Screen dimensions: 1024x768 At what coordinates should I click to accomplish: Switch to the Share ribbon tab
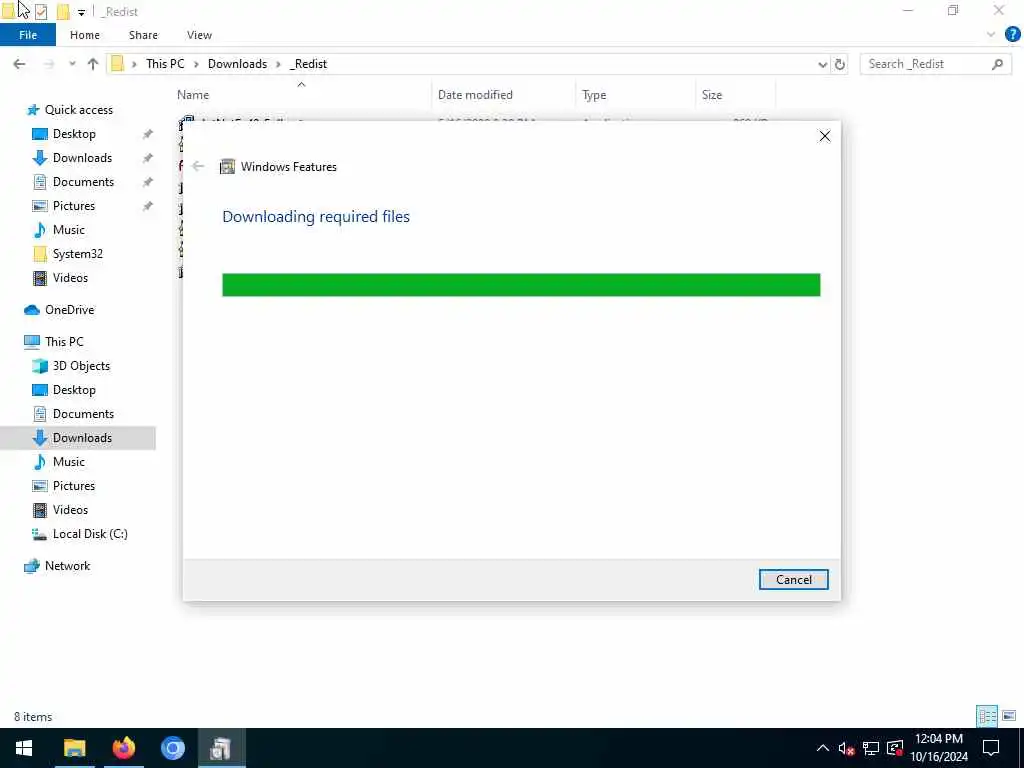tap(143, 35)
